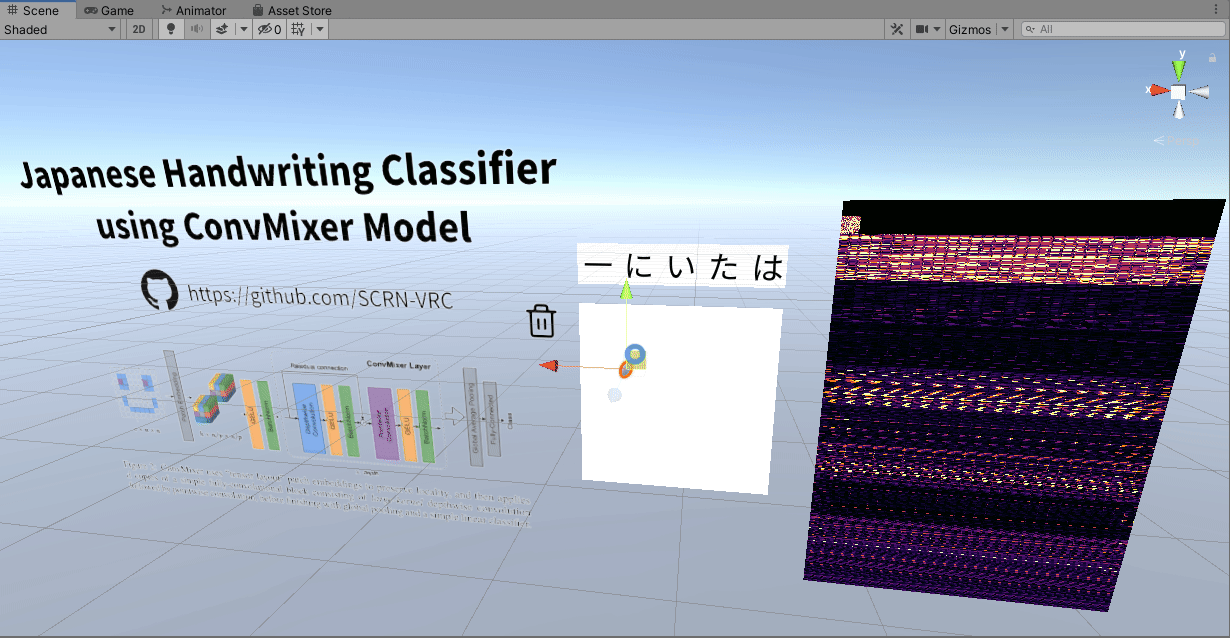Click the trash can icon
Image resolution: width=1230 pixels, height=638 pixels.
coord(541,320)
